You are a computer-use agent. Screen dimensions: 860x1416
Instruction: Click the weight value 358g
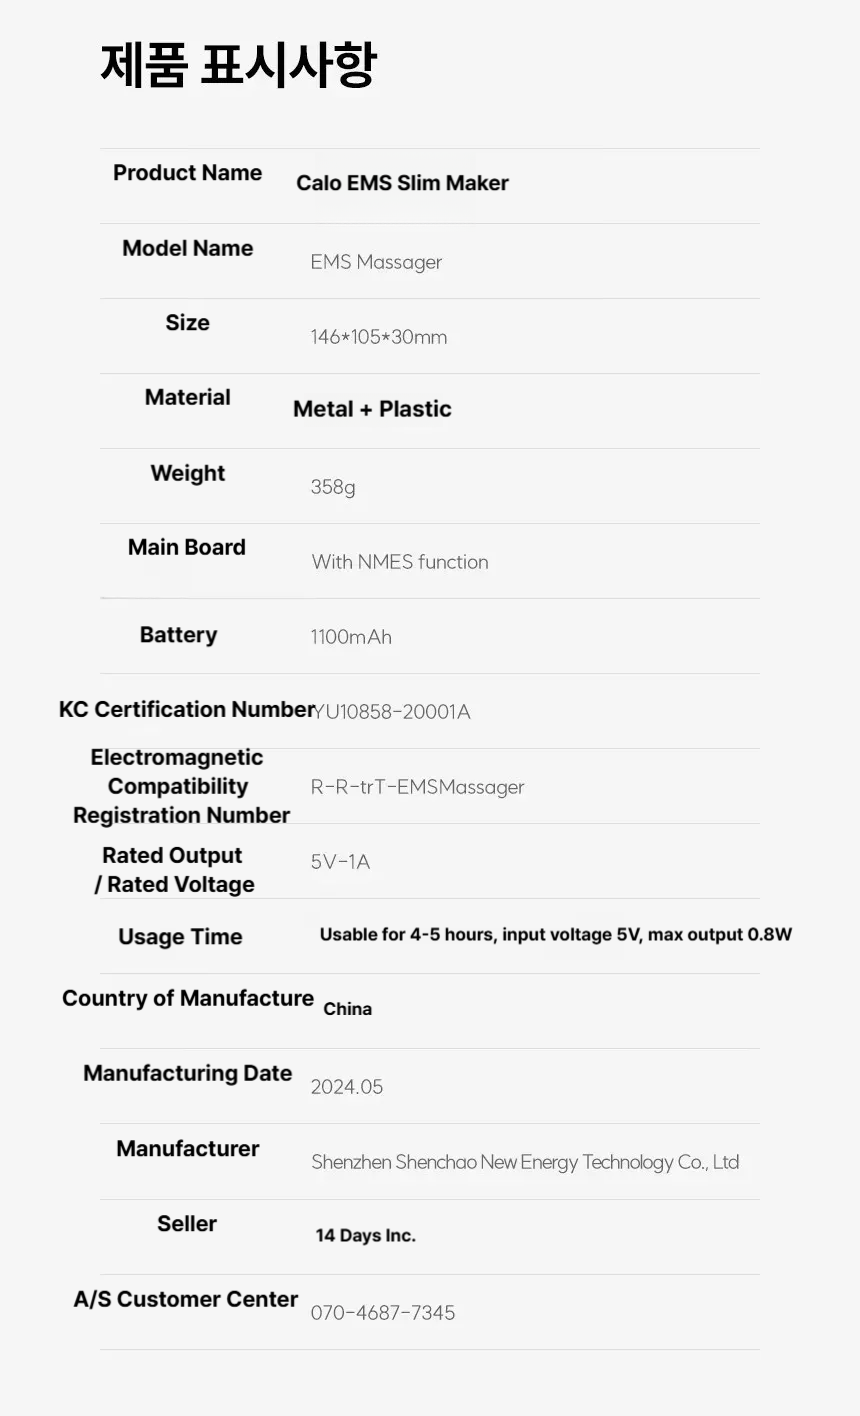(x=333, y=487)
